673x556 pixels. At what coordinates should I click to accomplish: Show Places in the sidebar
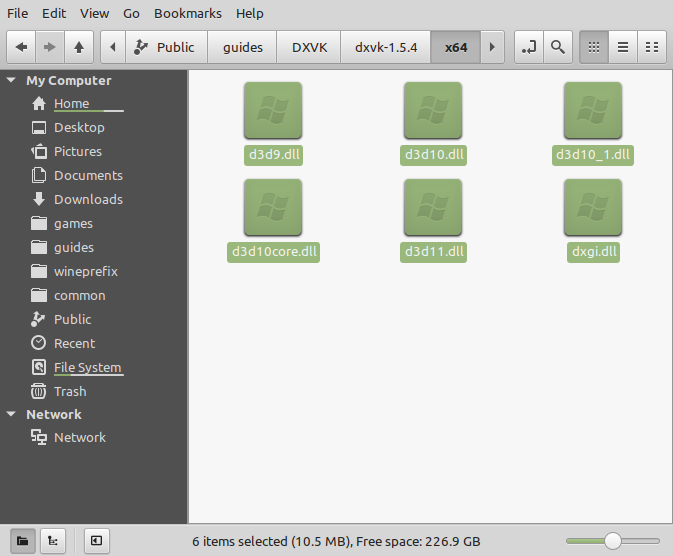tap(23, 541)
